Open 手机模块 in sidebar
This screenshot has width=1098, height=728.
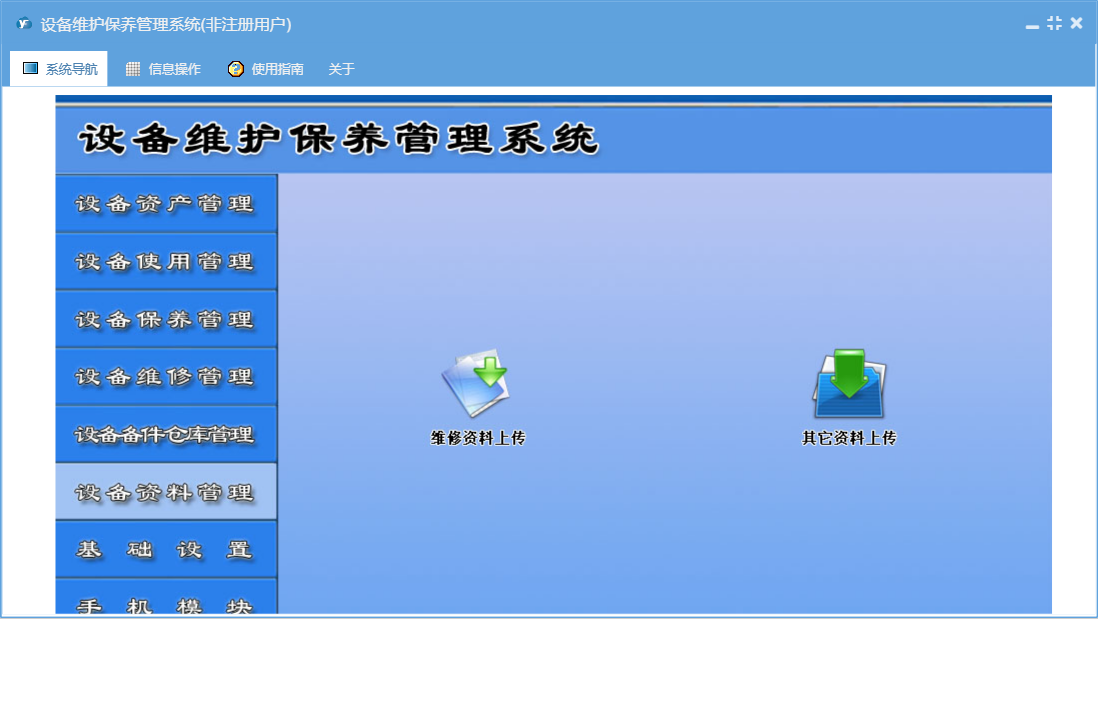pos(167,596)
